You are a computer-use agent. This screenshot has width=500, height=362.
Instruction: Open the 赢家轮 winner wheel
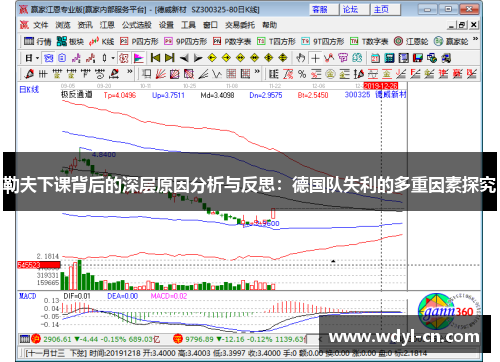point(451,41)
